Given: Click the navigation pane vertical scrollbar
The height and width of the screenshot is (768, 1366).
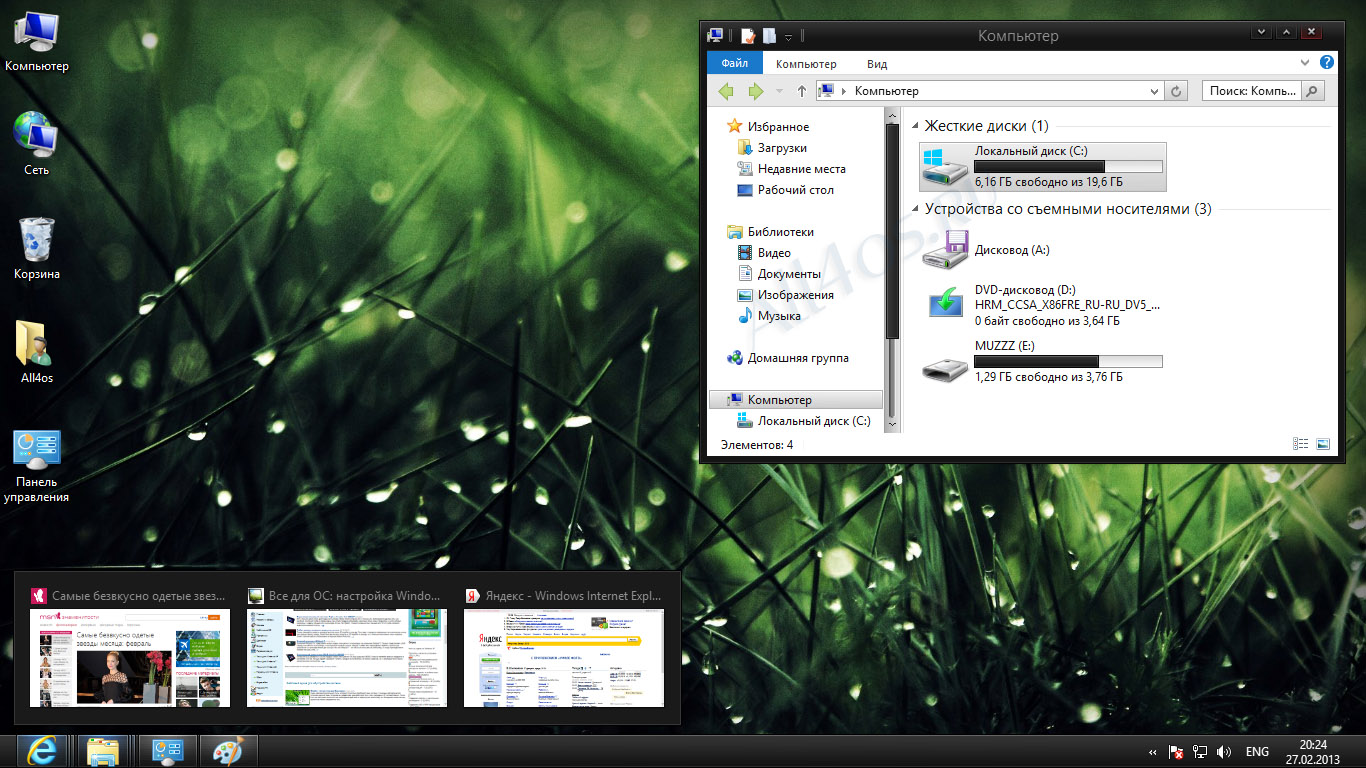Looking at the screenshot, I should 892,230.
